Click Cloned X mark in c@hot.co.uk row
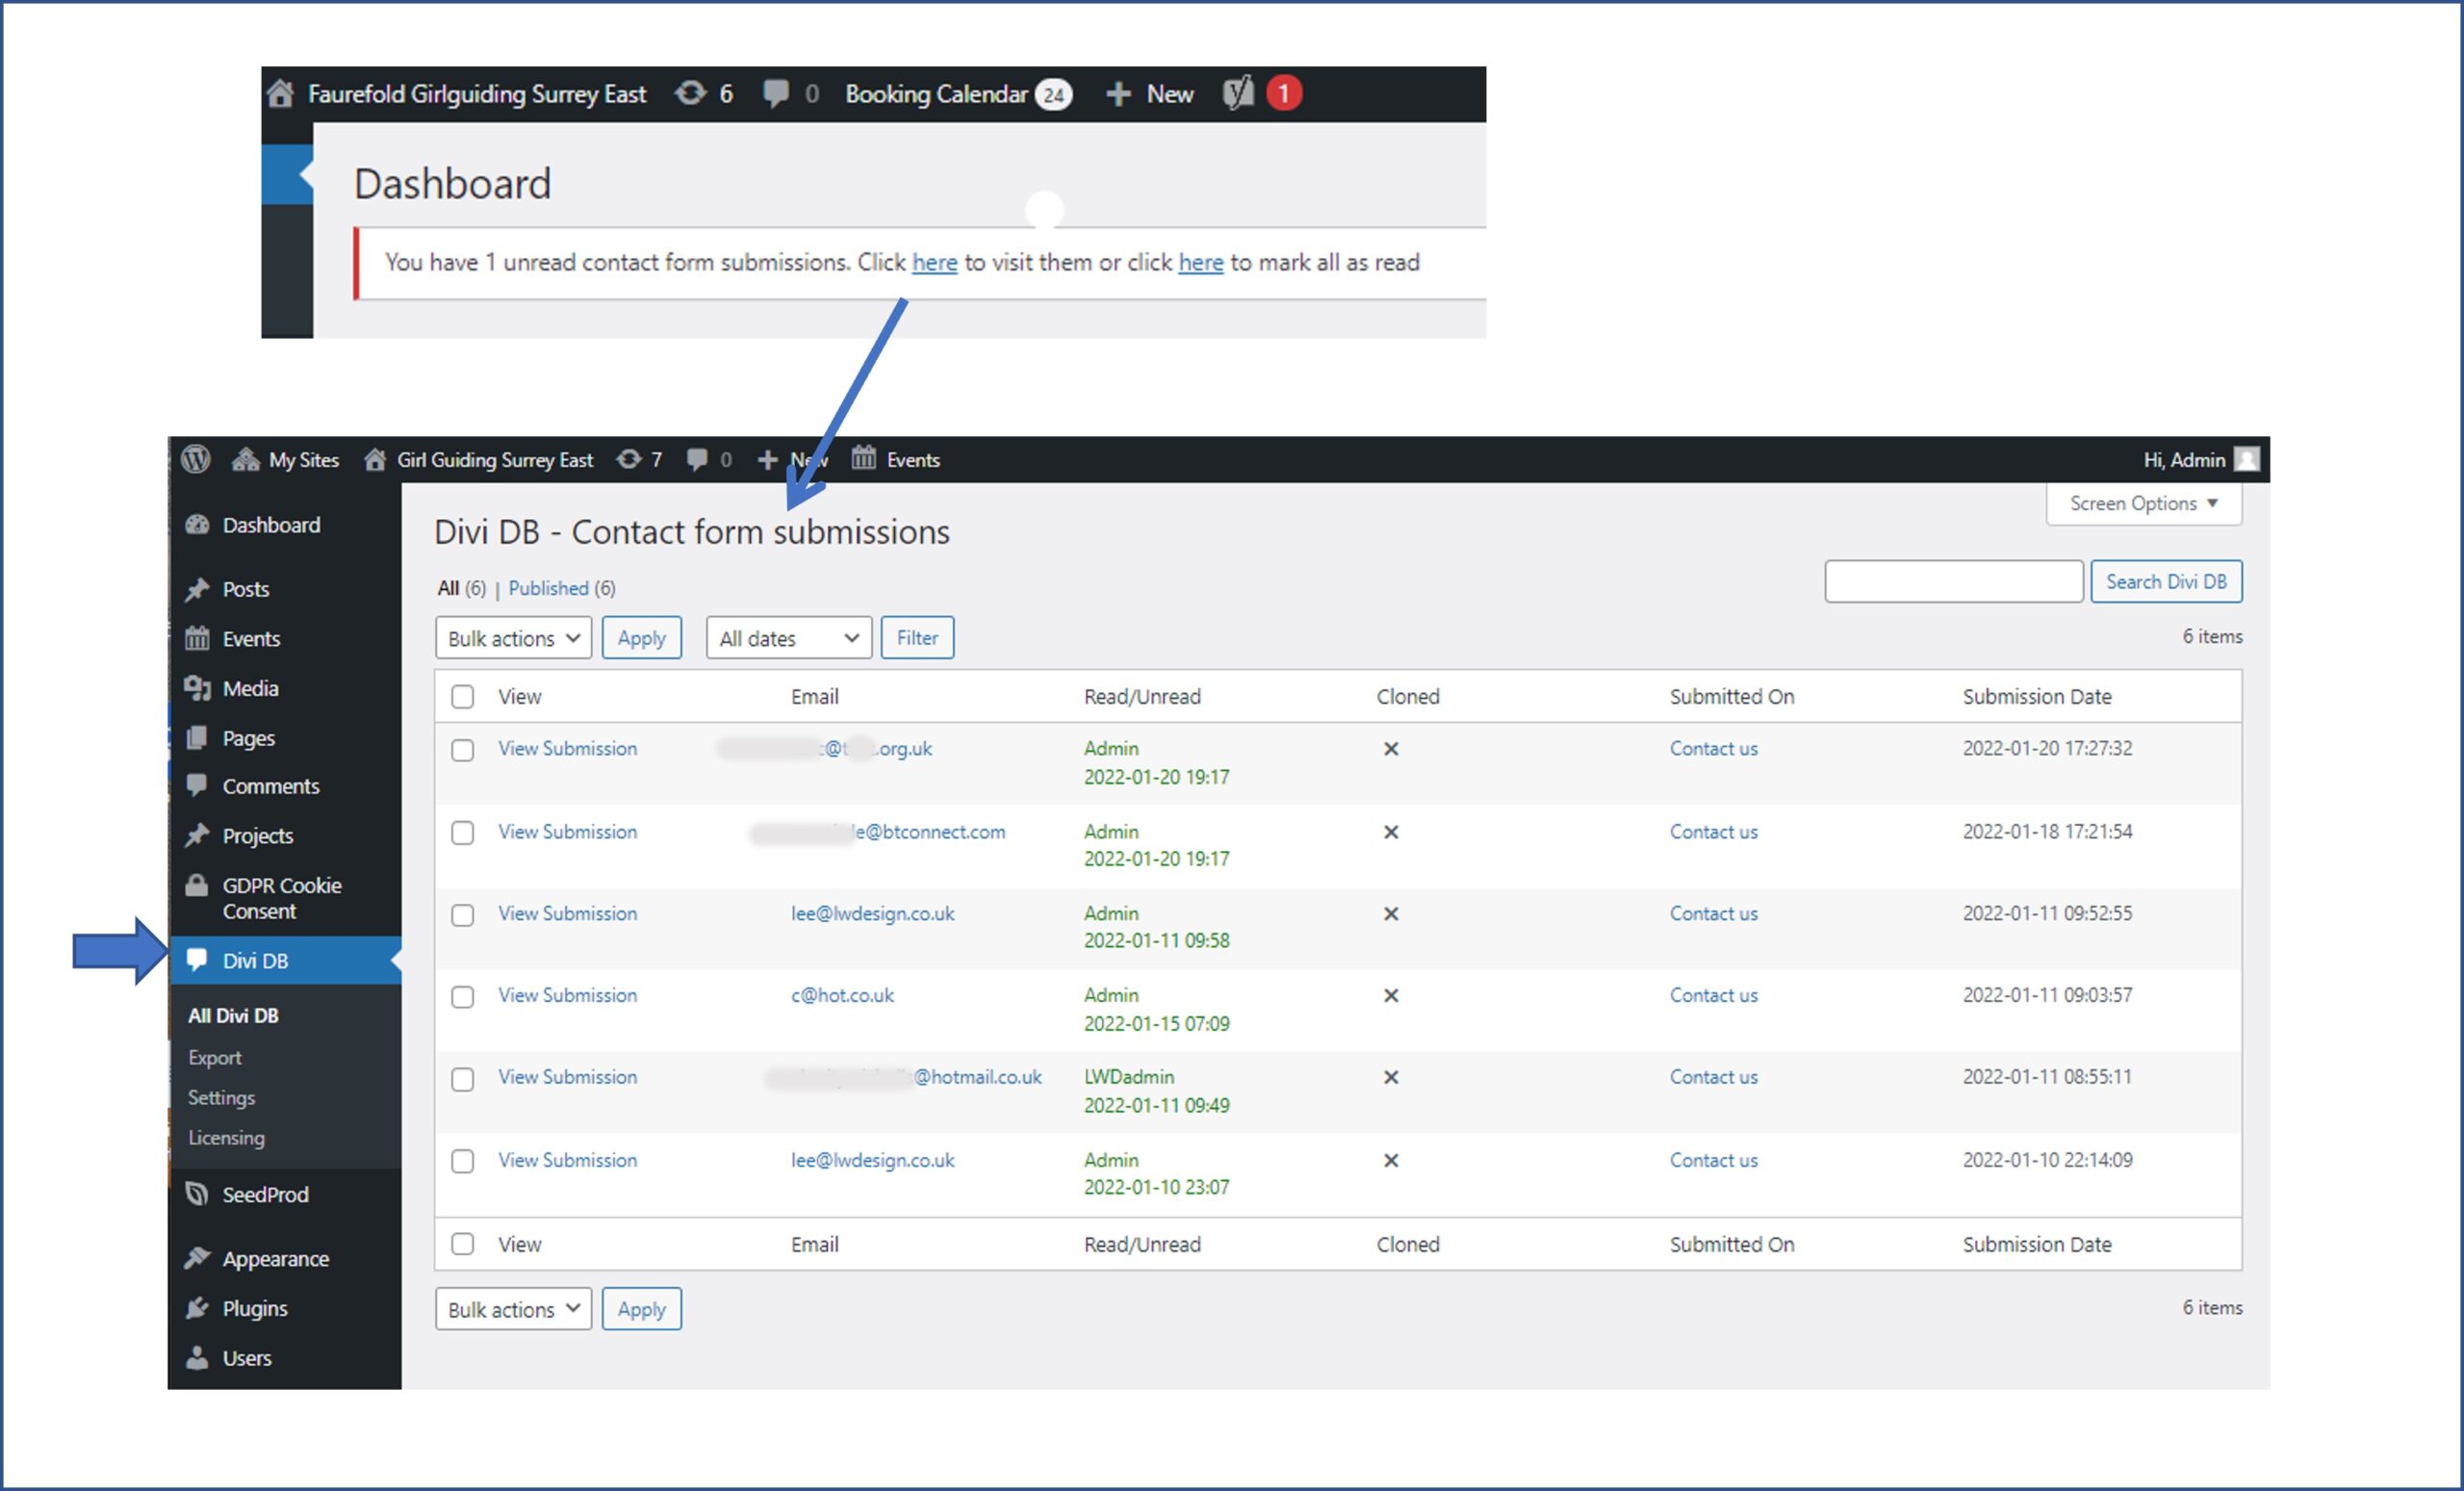This screenshot has height=1491, width=2464. (x=1390, y=996)
